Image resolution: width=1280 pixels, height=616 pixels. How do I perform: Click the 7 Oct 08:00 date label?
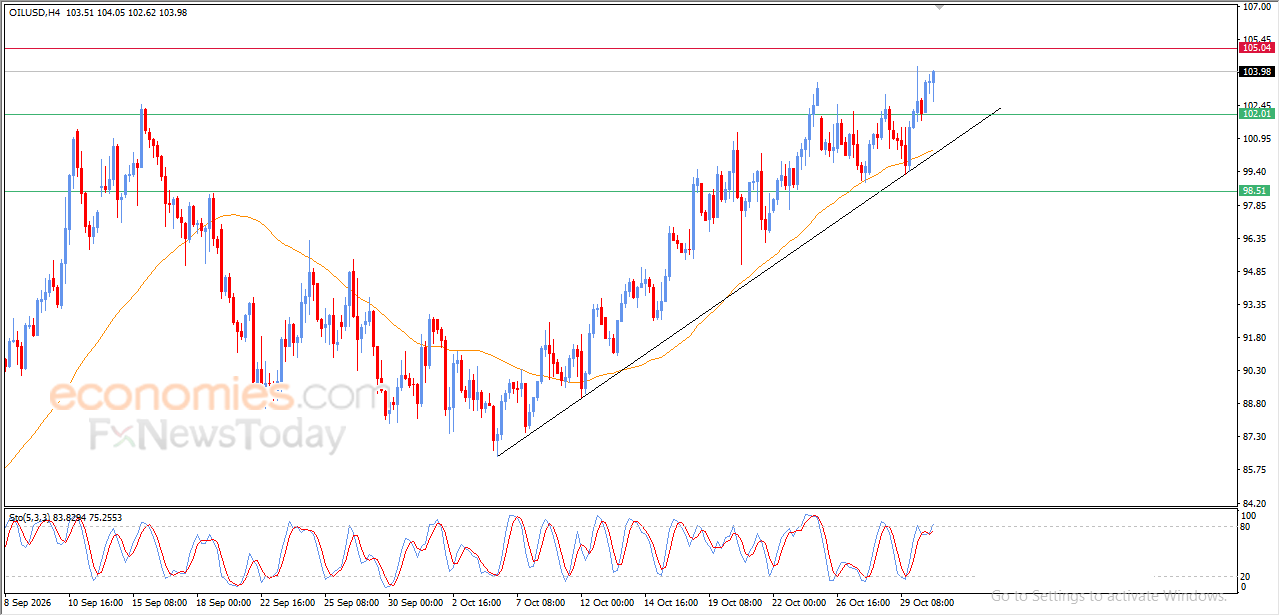[541, 603]
